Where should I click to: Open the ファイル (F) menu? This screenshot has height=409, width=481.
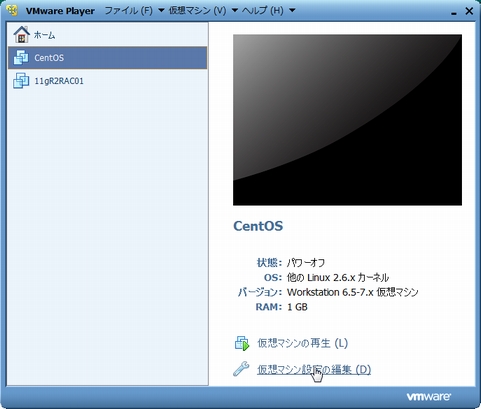(x=128, y=11)
